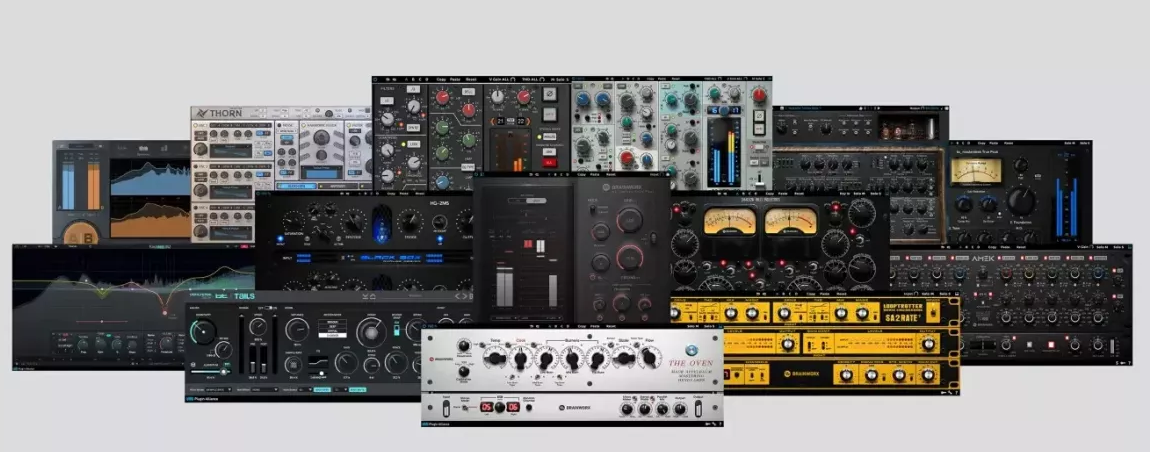Click the Cook knob on THE OVEN
The image size is (1150, 452).
521,358
